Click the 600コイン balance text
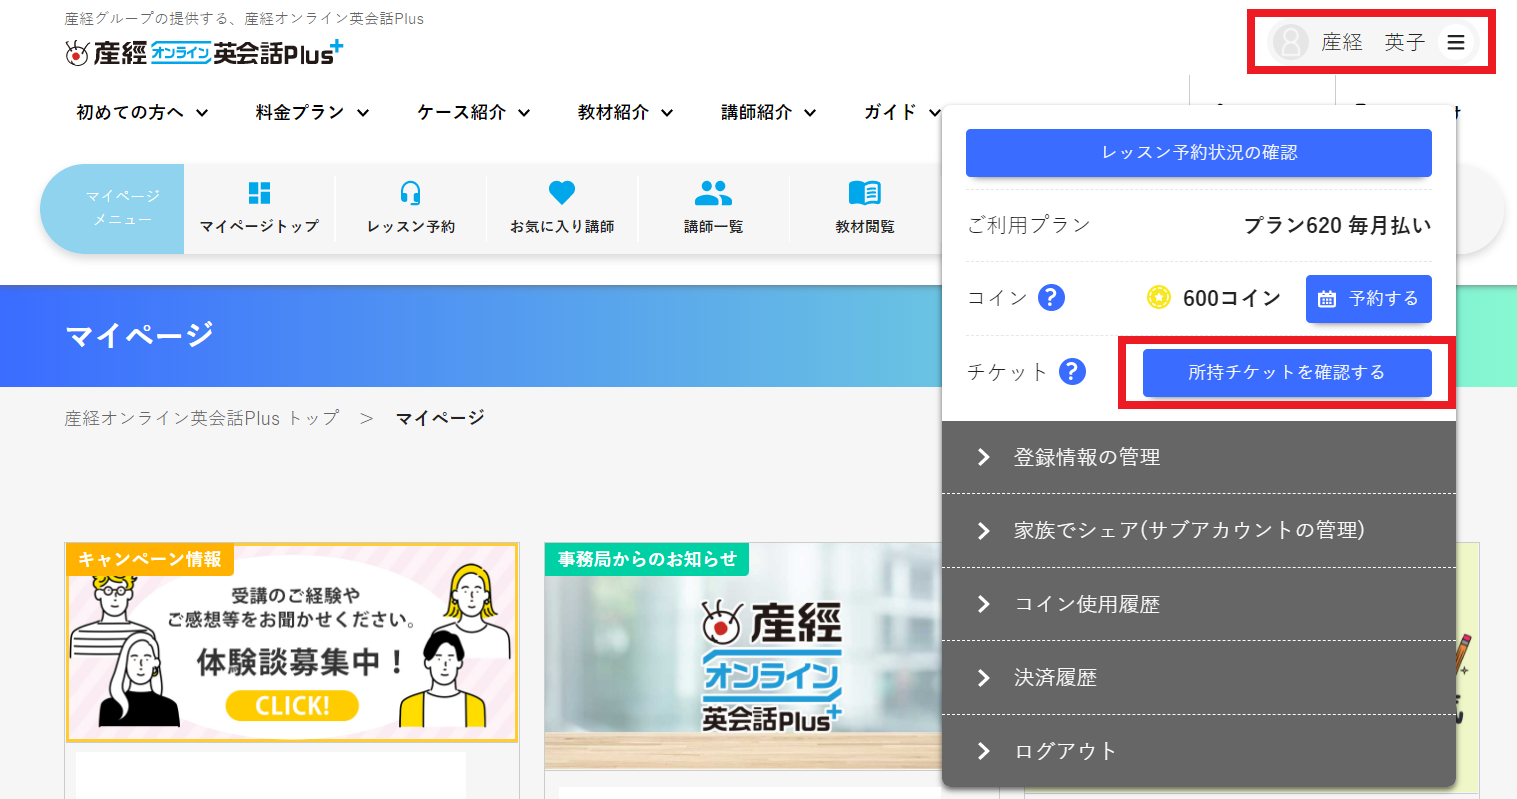1517x799 pixels. coord(1231,298)
